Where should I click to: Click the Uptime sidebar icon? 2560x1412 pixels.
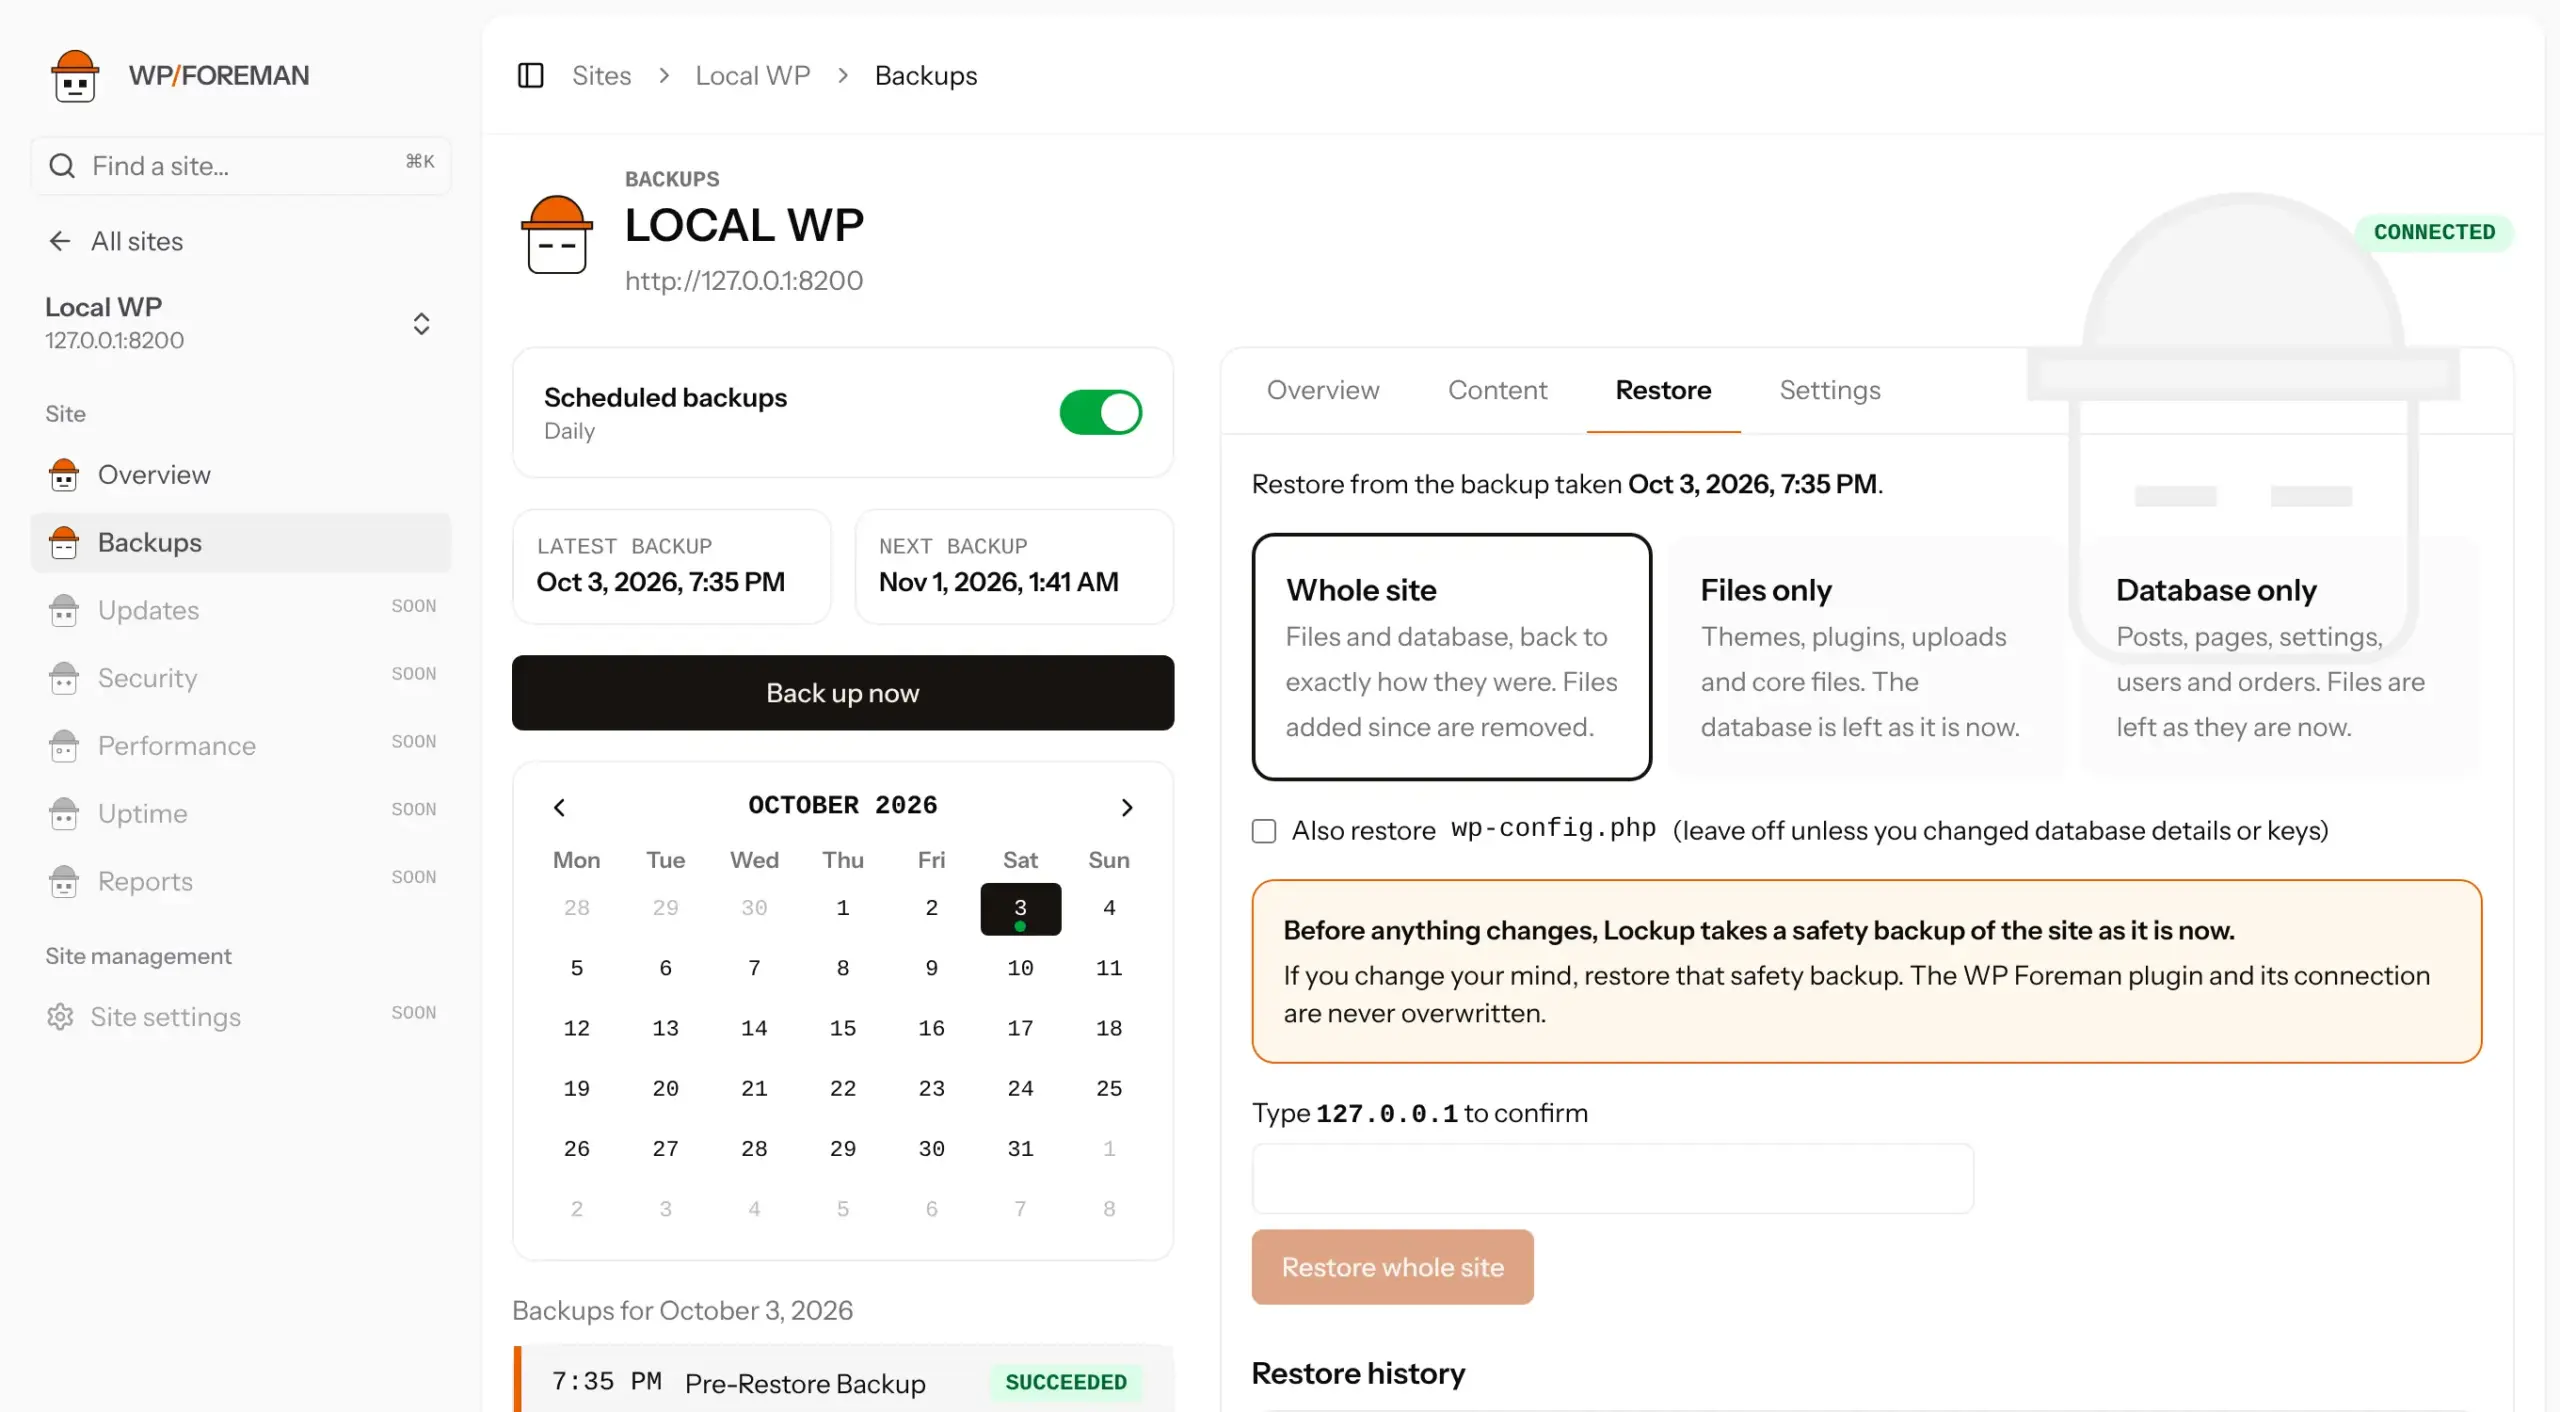[64, 814]
